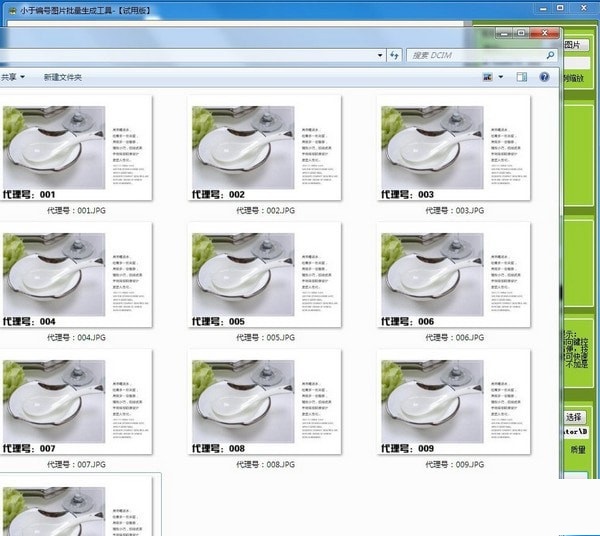Click file name label 代理号：005.JPG
The height and width of the screenshot is (536, 600).
265,337
